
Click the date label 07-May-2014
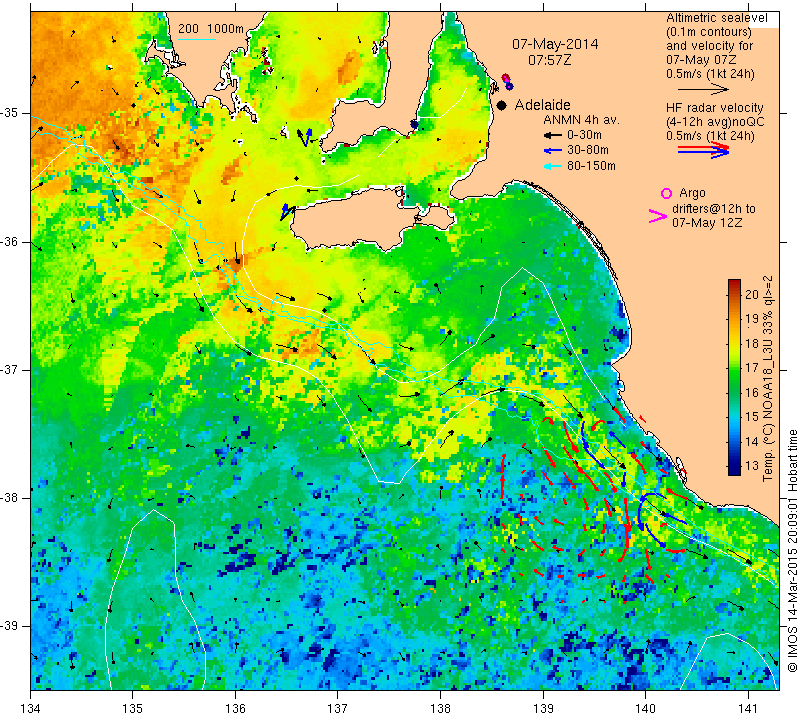pos(555,44)
